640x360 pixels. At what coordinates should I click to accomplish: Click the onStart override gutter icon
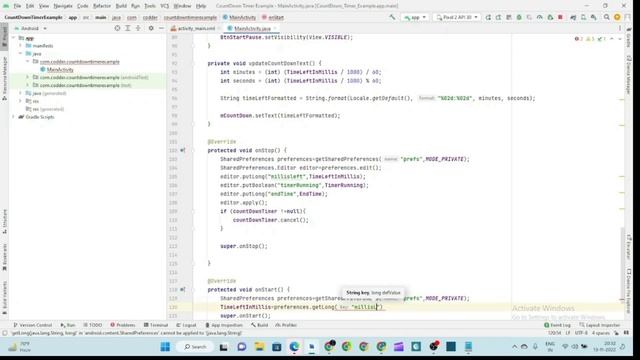(182, 289)
